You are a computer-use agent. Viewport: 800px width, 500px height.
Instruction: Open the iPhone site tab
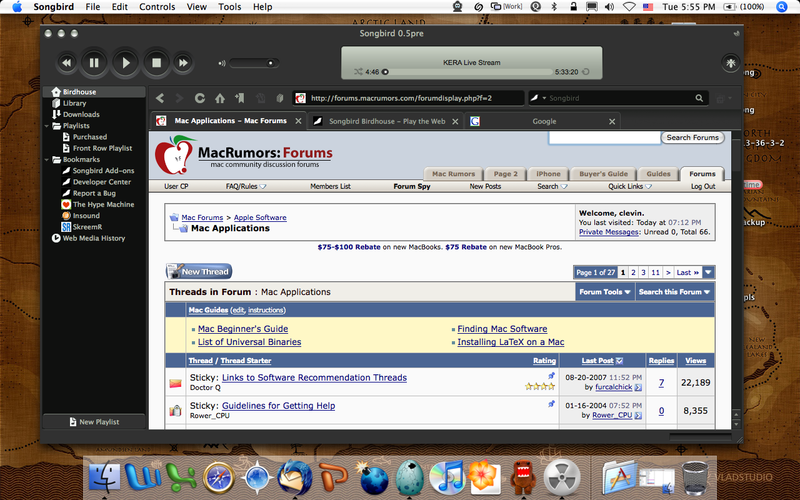click(x=548, y=174)
